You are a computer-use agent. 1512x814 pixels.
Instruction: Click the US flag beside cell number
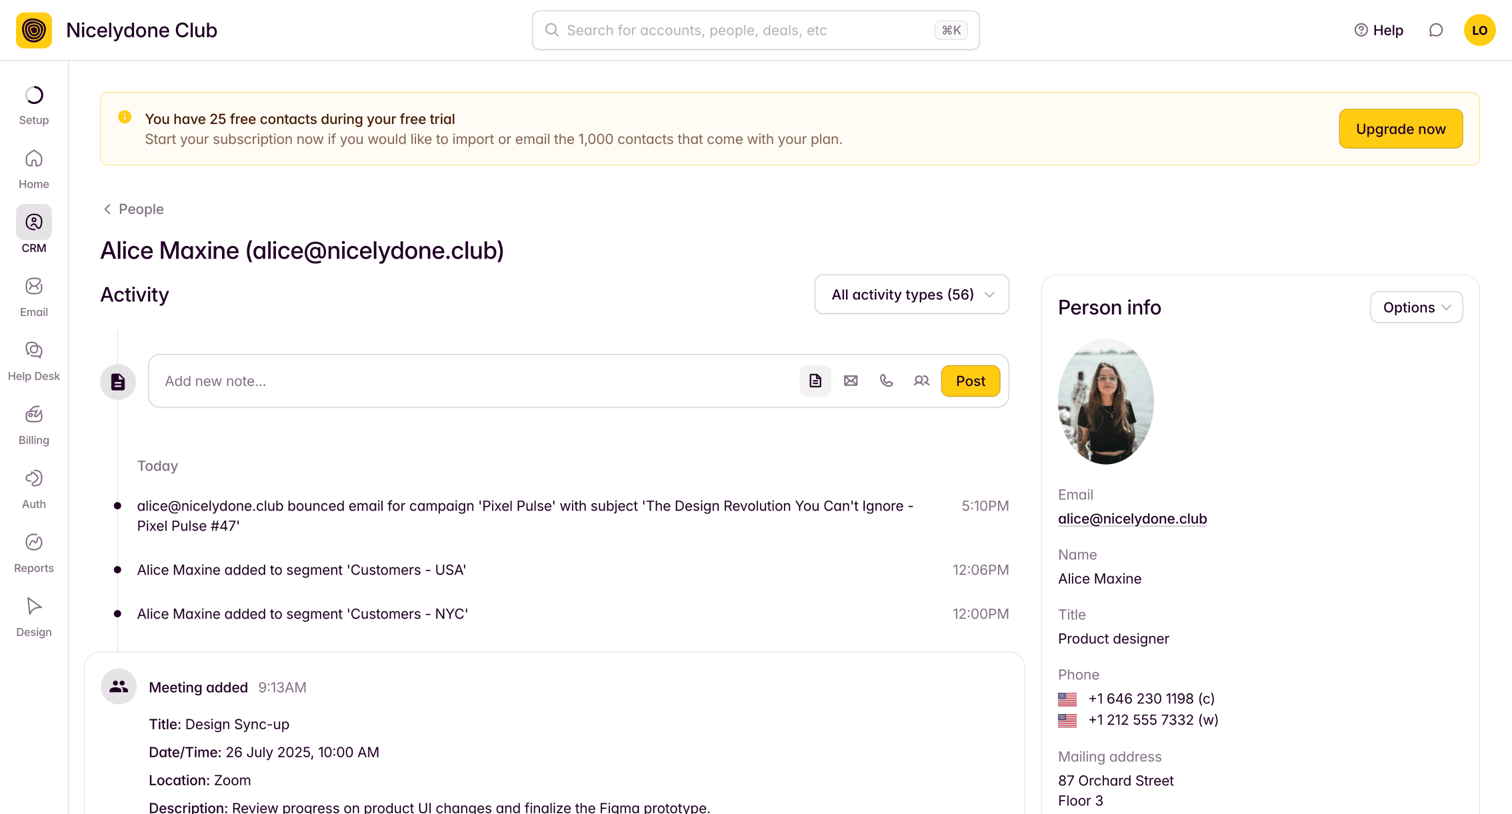pos(1068,699)
